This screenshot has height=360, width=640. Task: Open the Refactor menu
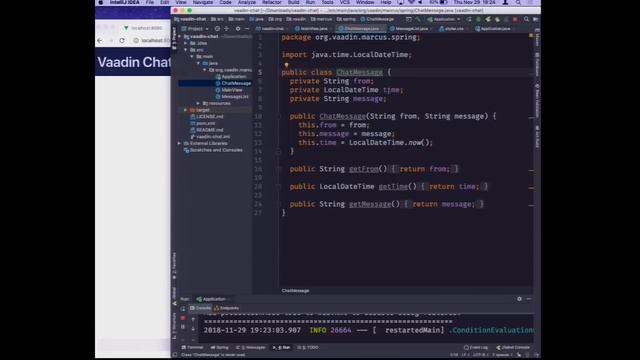tap(272, 2)
